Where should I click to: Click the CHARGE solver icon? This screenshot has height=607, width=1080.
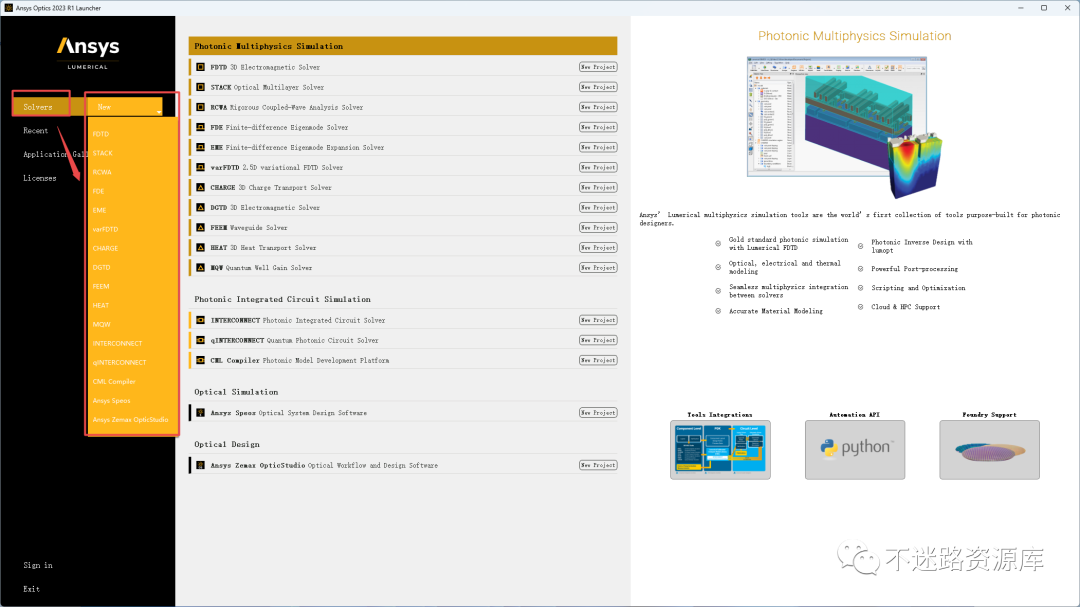[200, 187]
